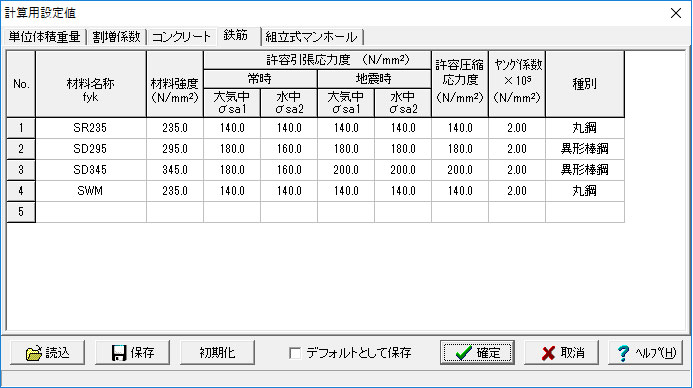
Task: Click the red X 取消 icon
Action: pyautogui.click(x=548, y=353)
